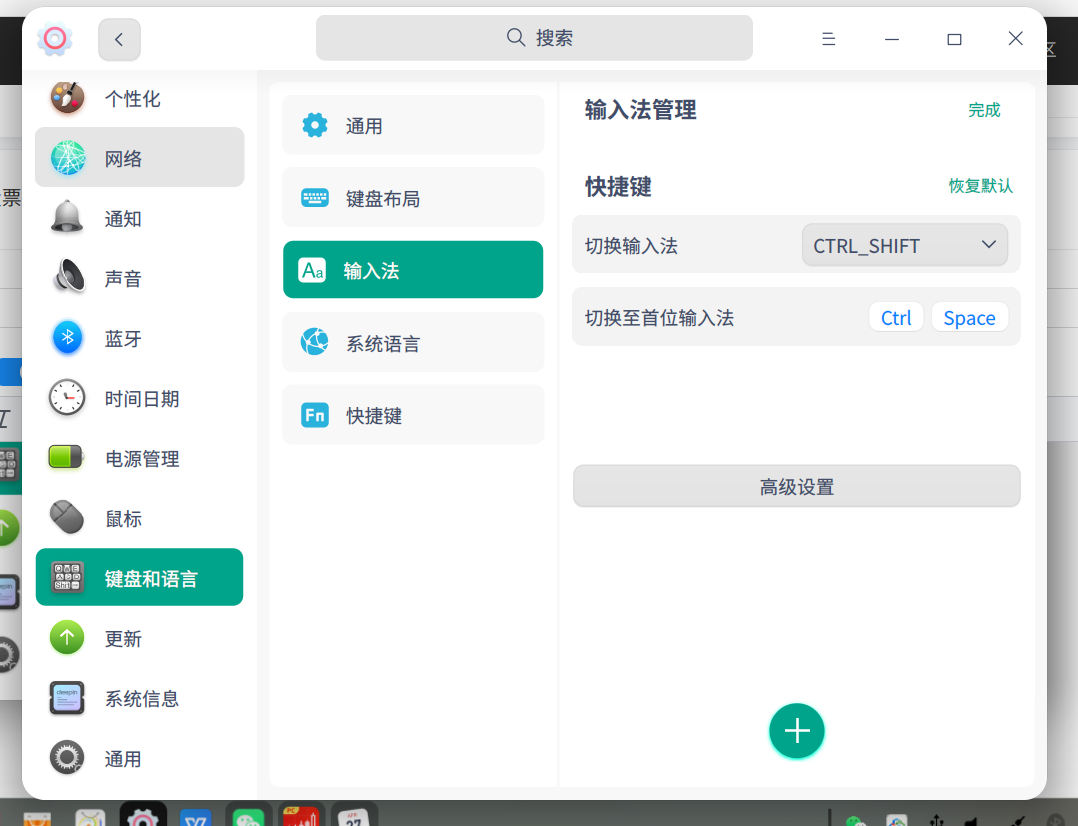Open 系统语言 system language page

pos(412,343)
